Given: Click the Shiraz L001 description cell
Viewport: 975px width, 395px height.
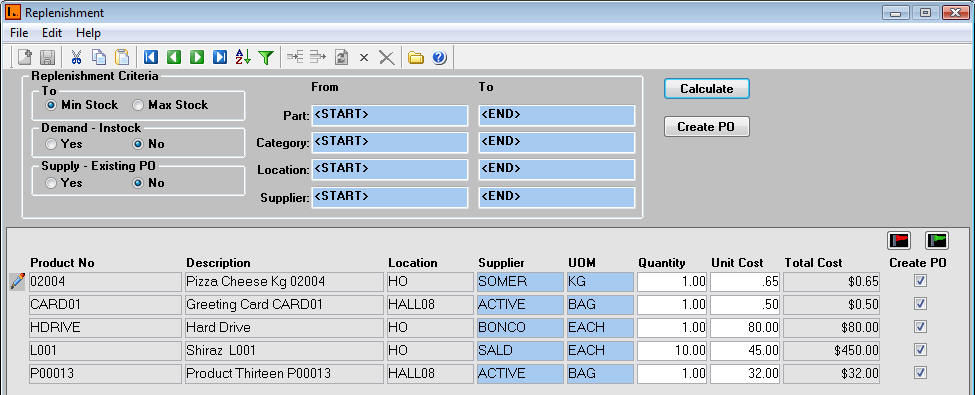Looking at the screenshot, I should [x=284, y=350].
